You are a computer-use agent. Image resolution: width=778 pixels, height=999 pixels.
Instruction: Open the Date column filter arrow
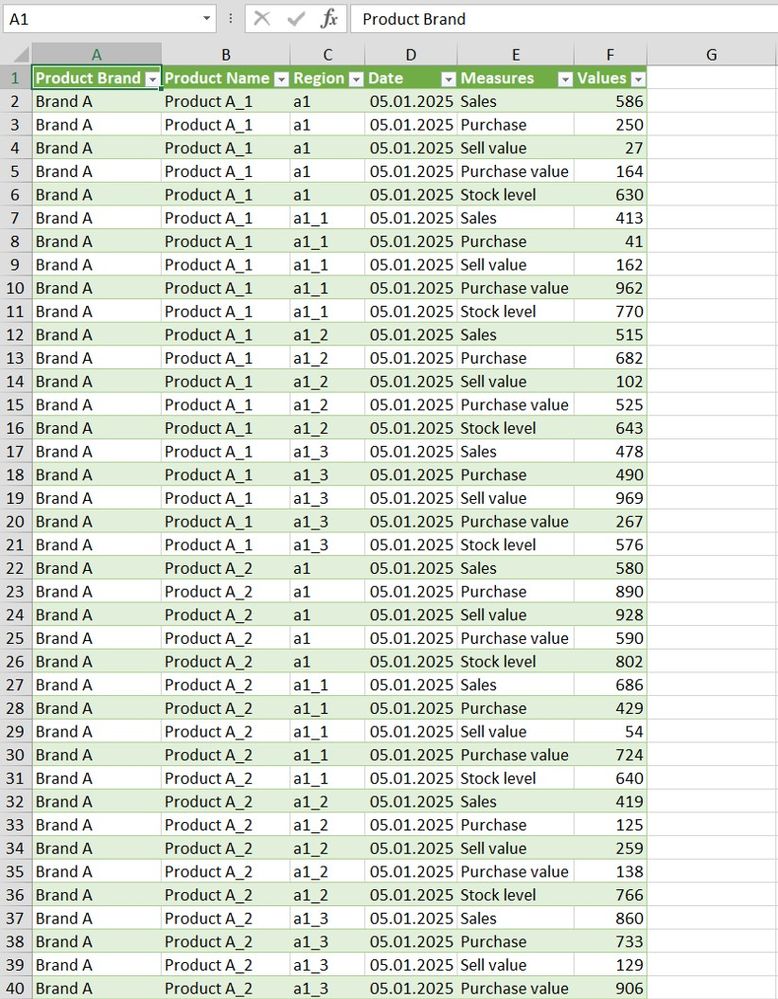pyautogui.click(x=449, y=79)
